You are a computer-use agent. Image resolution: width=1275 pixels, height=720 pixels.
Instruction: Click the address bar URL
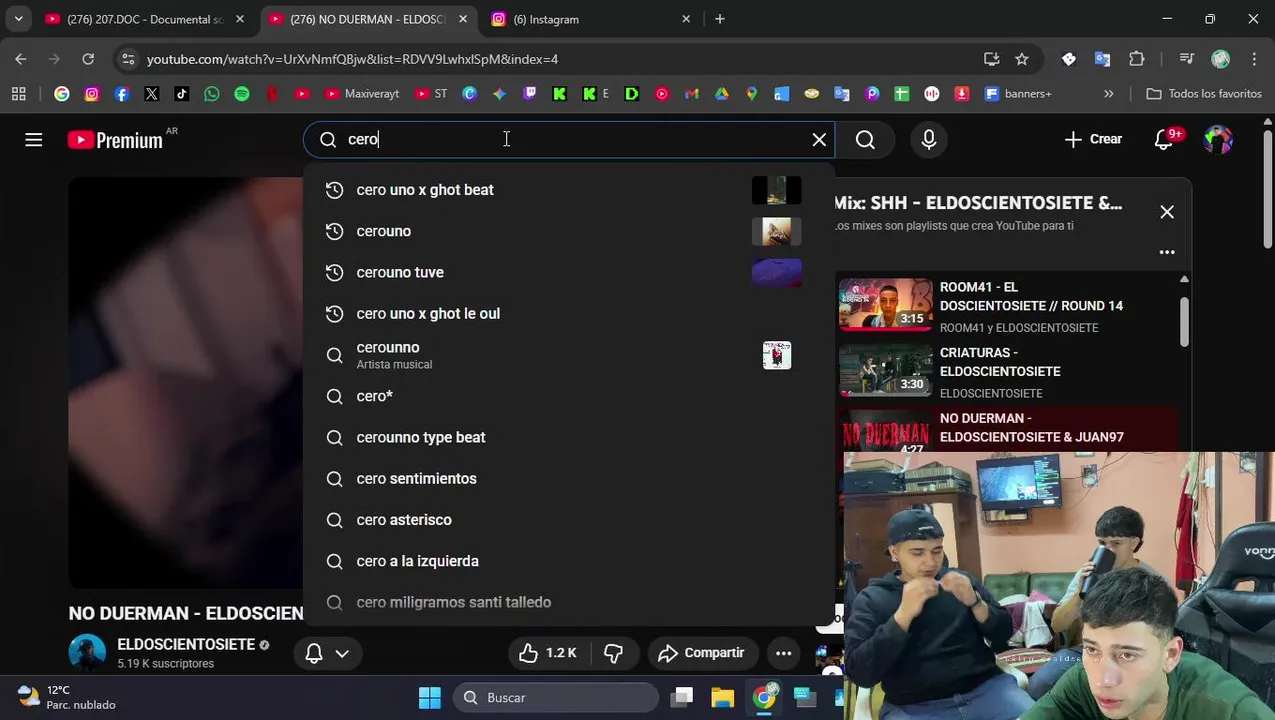(x=352, y=60)
